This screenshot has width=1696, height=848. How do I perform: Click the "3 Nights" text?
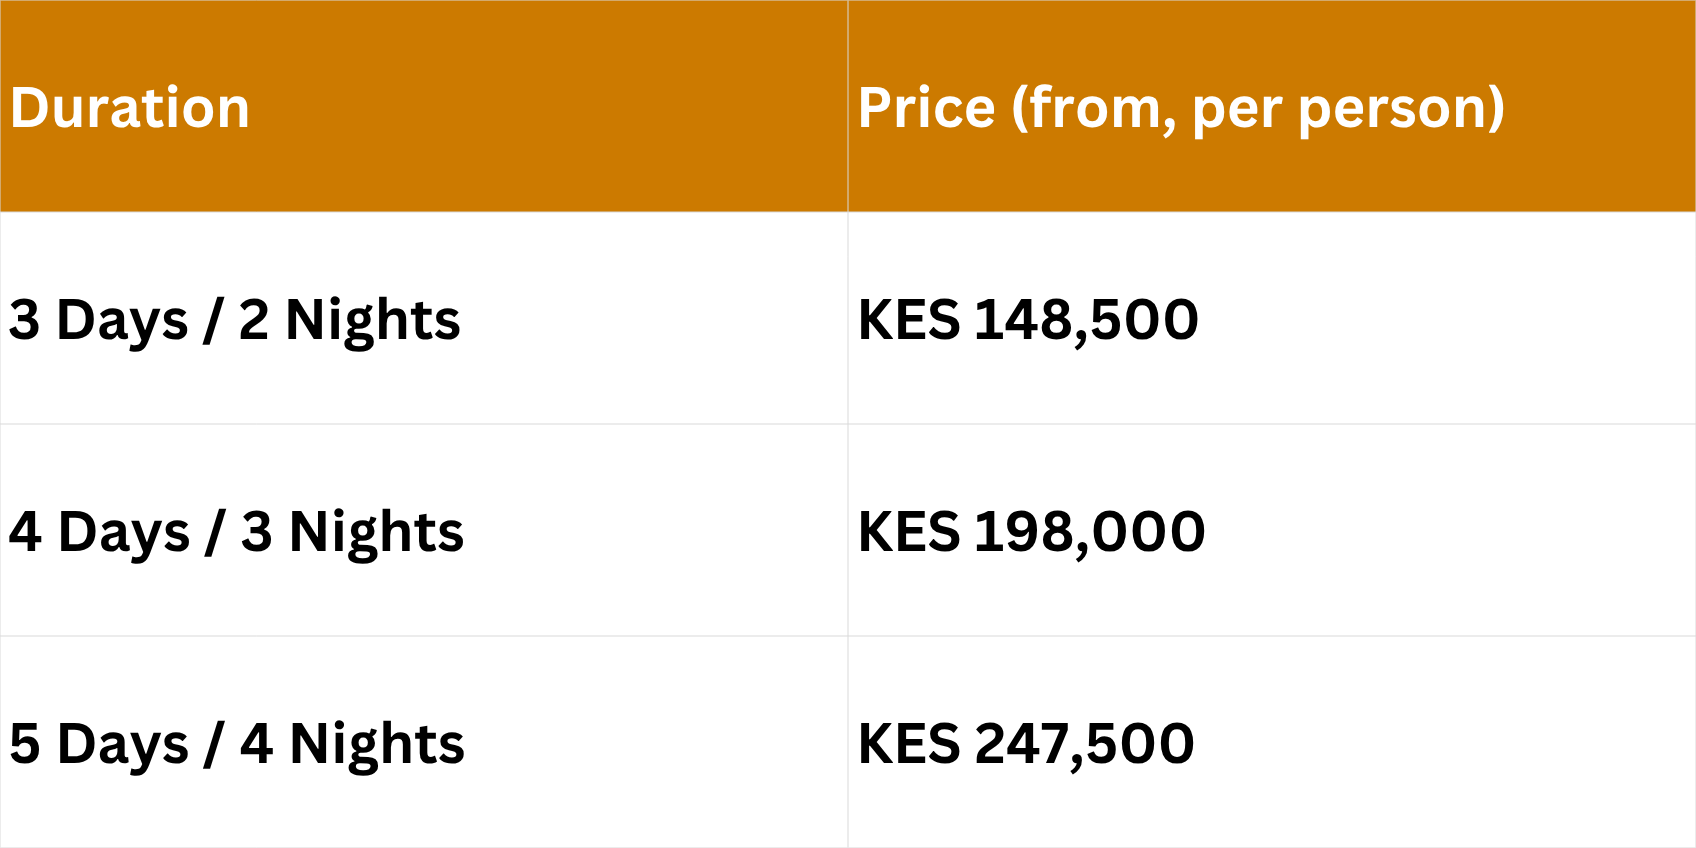click(x=352, y=532)
